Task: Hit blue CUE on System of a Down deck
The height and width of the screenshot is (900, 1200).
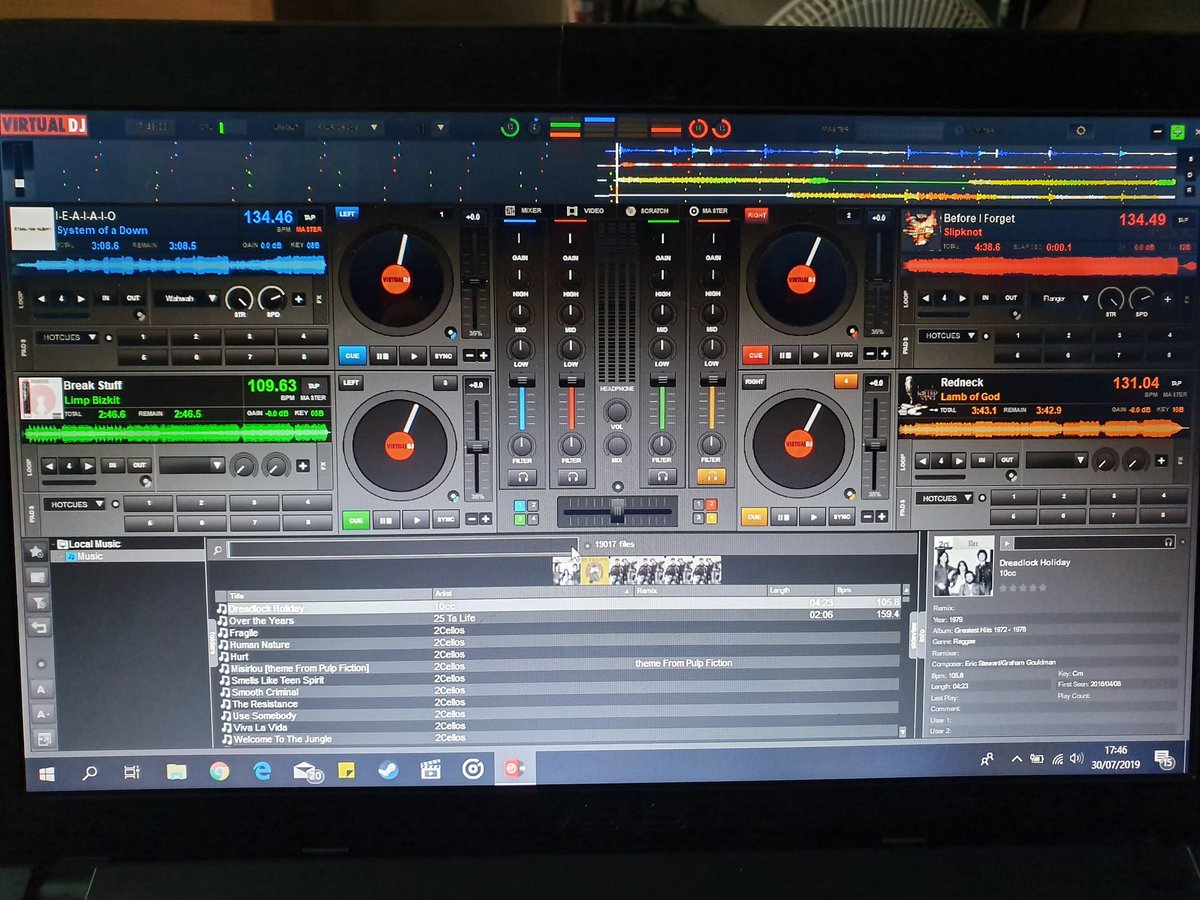Action: point(352,355)
